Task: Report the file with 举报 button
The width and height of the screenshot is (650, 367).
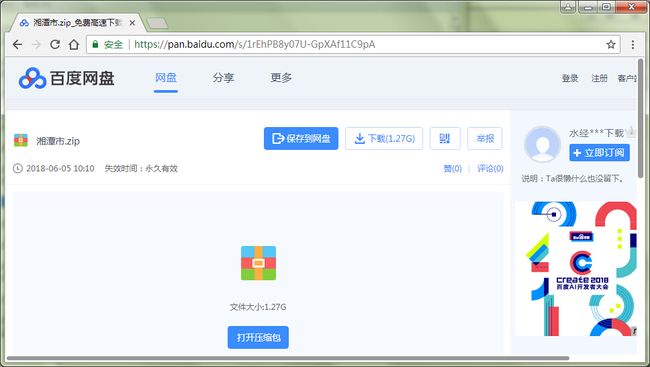Action: pos(485,138)
